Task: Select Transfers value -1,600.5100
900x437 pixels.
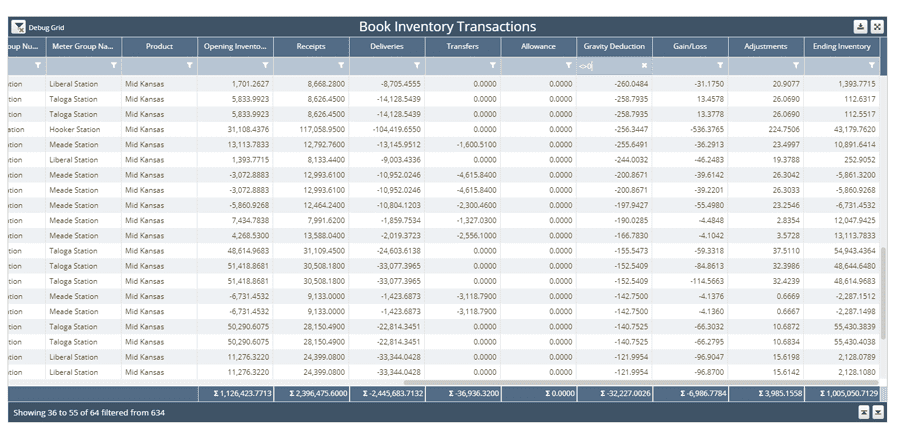Action: point(477,145)
